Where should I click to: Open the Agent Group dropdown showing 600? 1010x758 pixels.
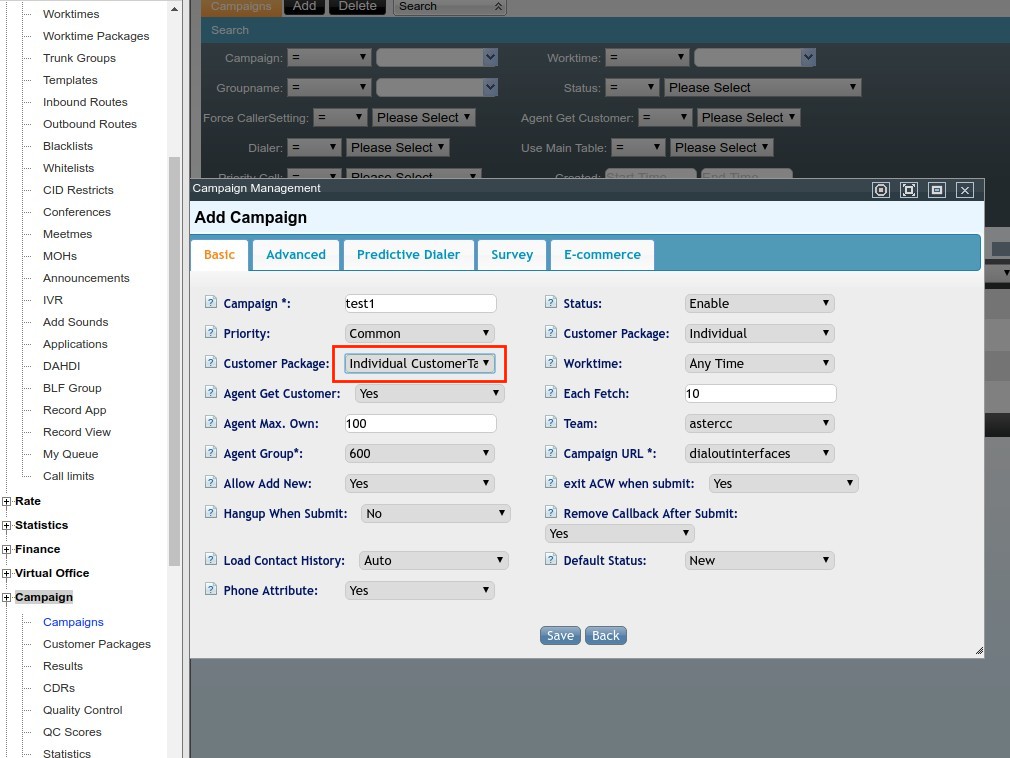[419, 453]
